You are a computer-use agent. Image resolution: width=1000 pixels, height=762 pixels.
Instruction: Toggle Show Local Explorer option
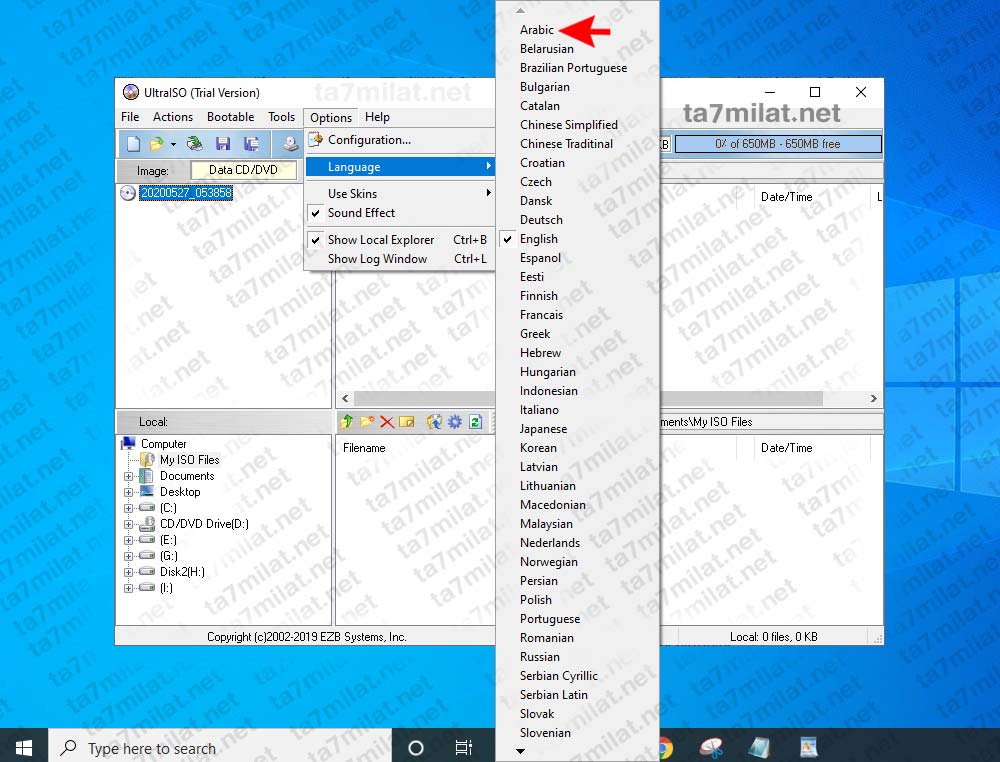point(400,240)
